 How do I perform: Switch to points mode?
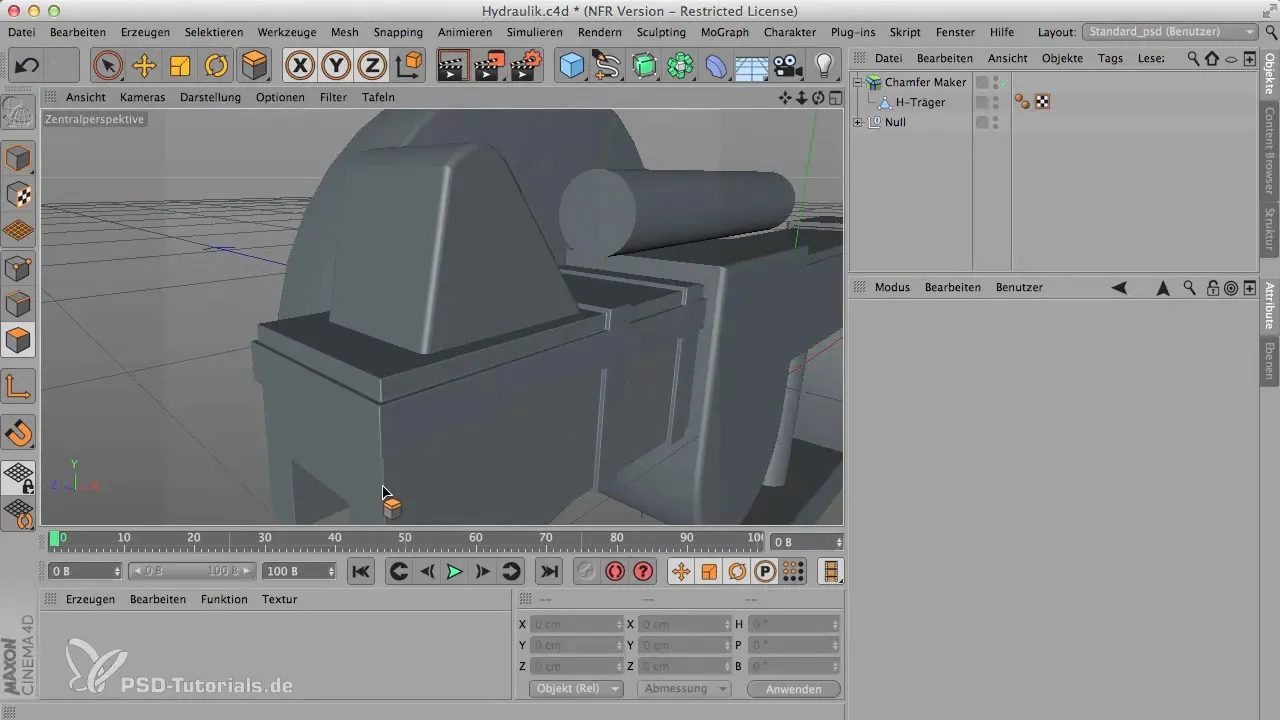click(x=18, y=268)
